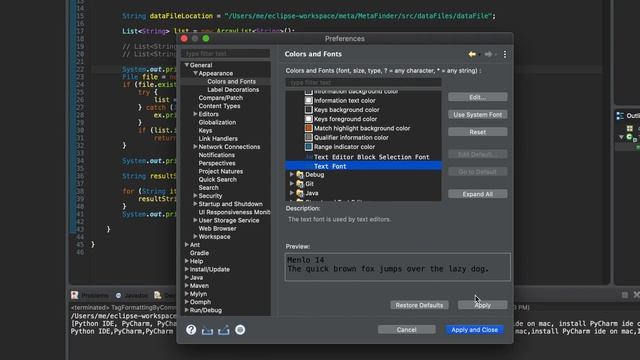The width and height of the screenshot is (640, 360).
Task: Close the Preferences dialog with red button
Action: tap(184, 38)
